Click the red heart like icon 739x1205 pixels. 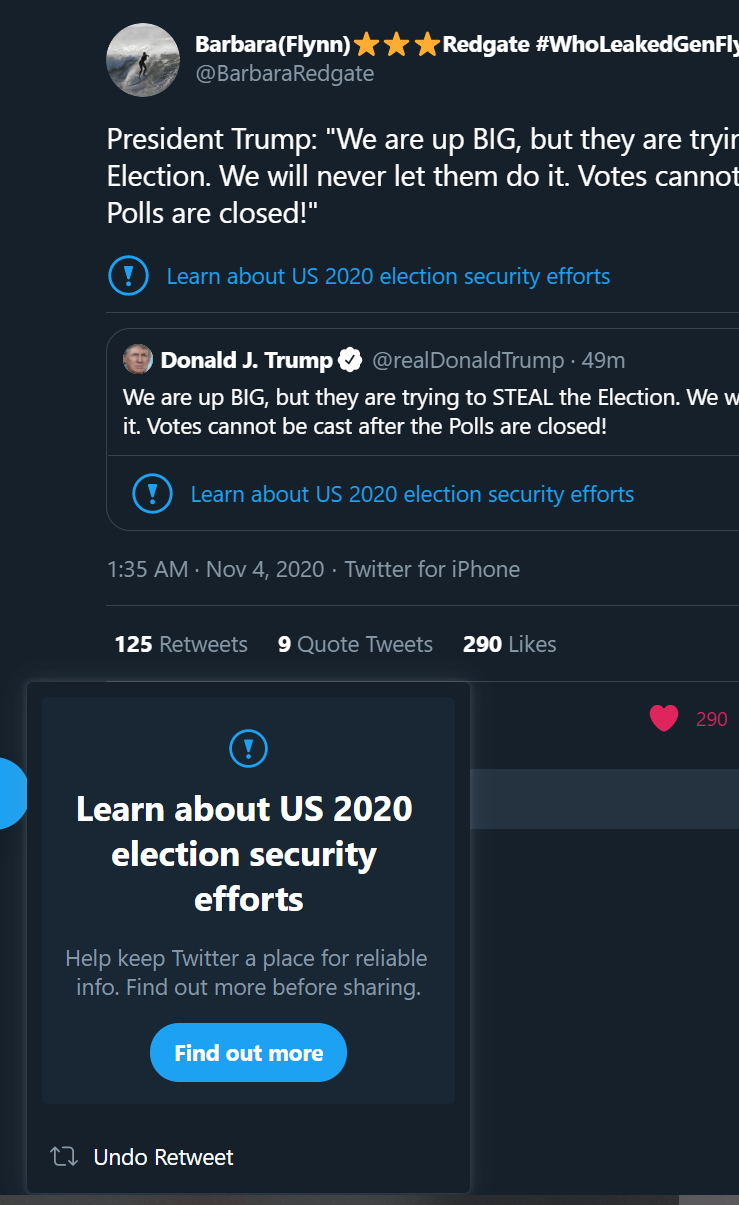664,718
